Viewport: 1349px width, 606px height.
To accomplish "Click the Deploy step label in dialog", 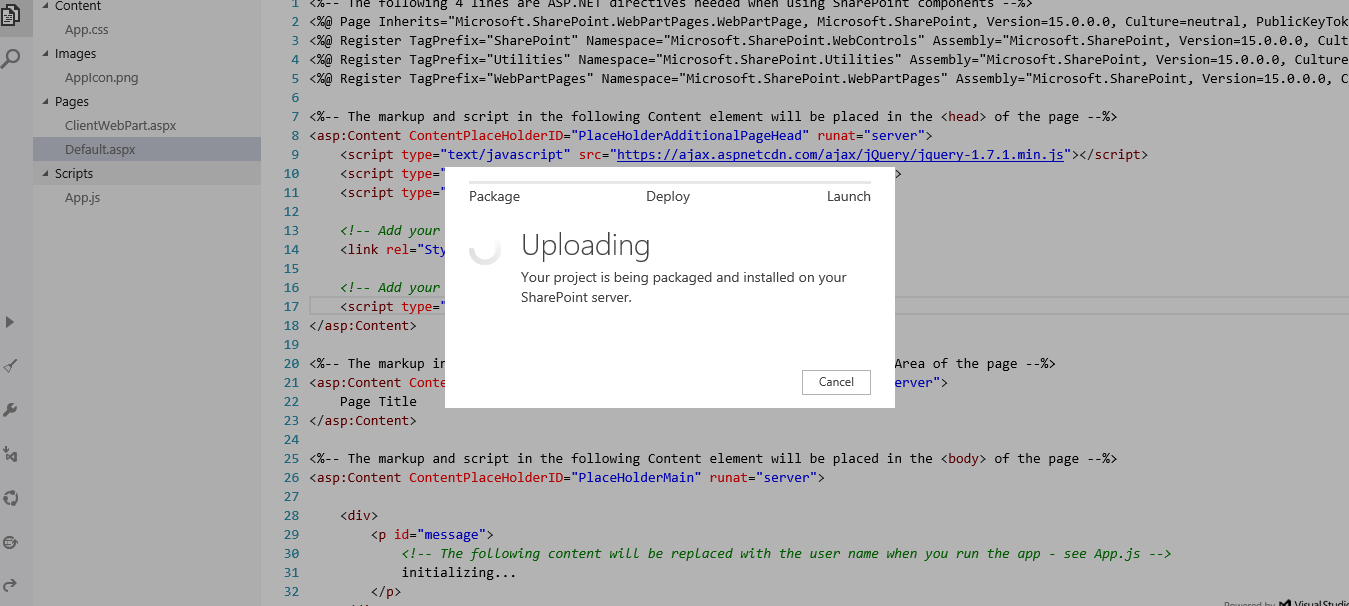I will pos(668,197).
